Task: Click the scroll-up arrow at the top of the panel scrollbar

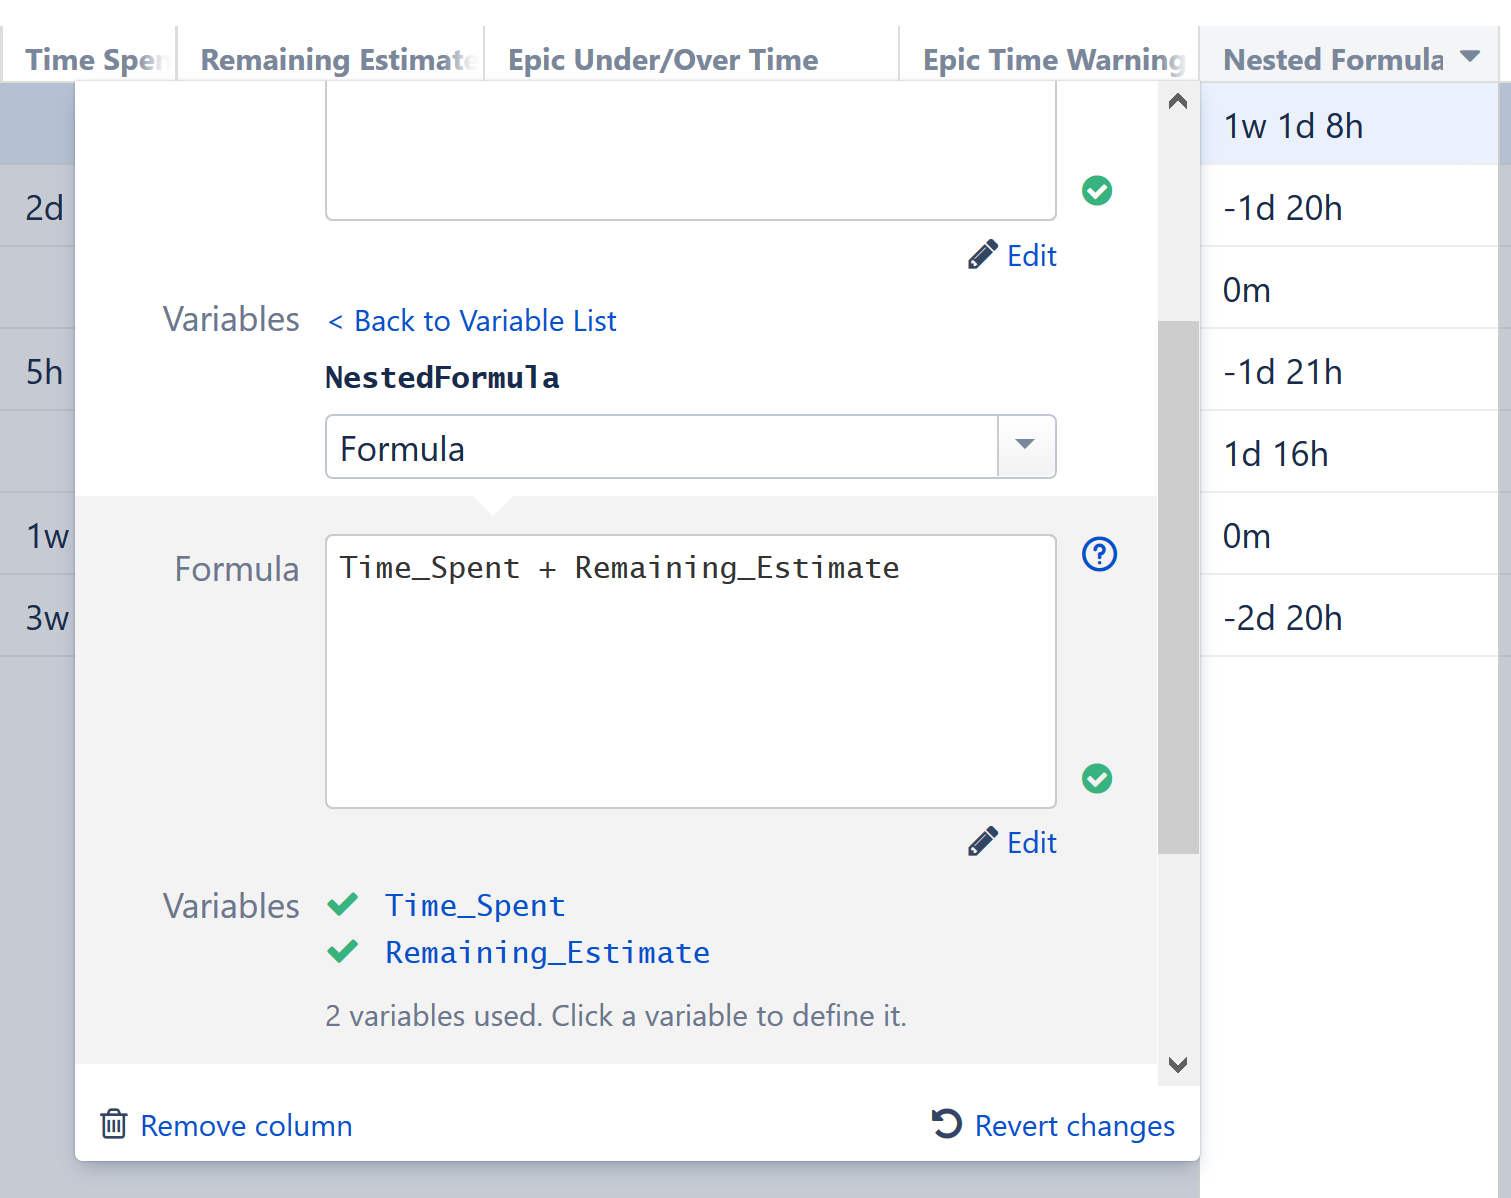Action: [x=1178, y=100]
